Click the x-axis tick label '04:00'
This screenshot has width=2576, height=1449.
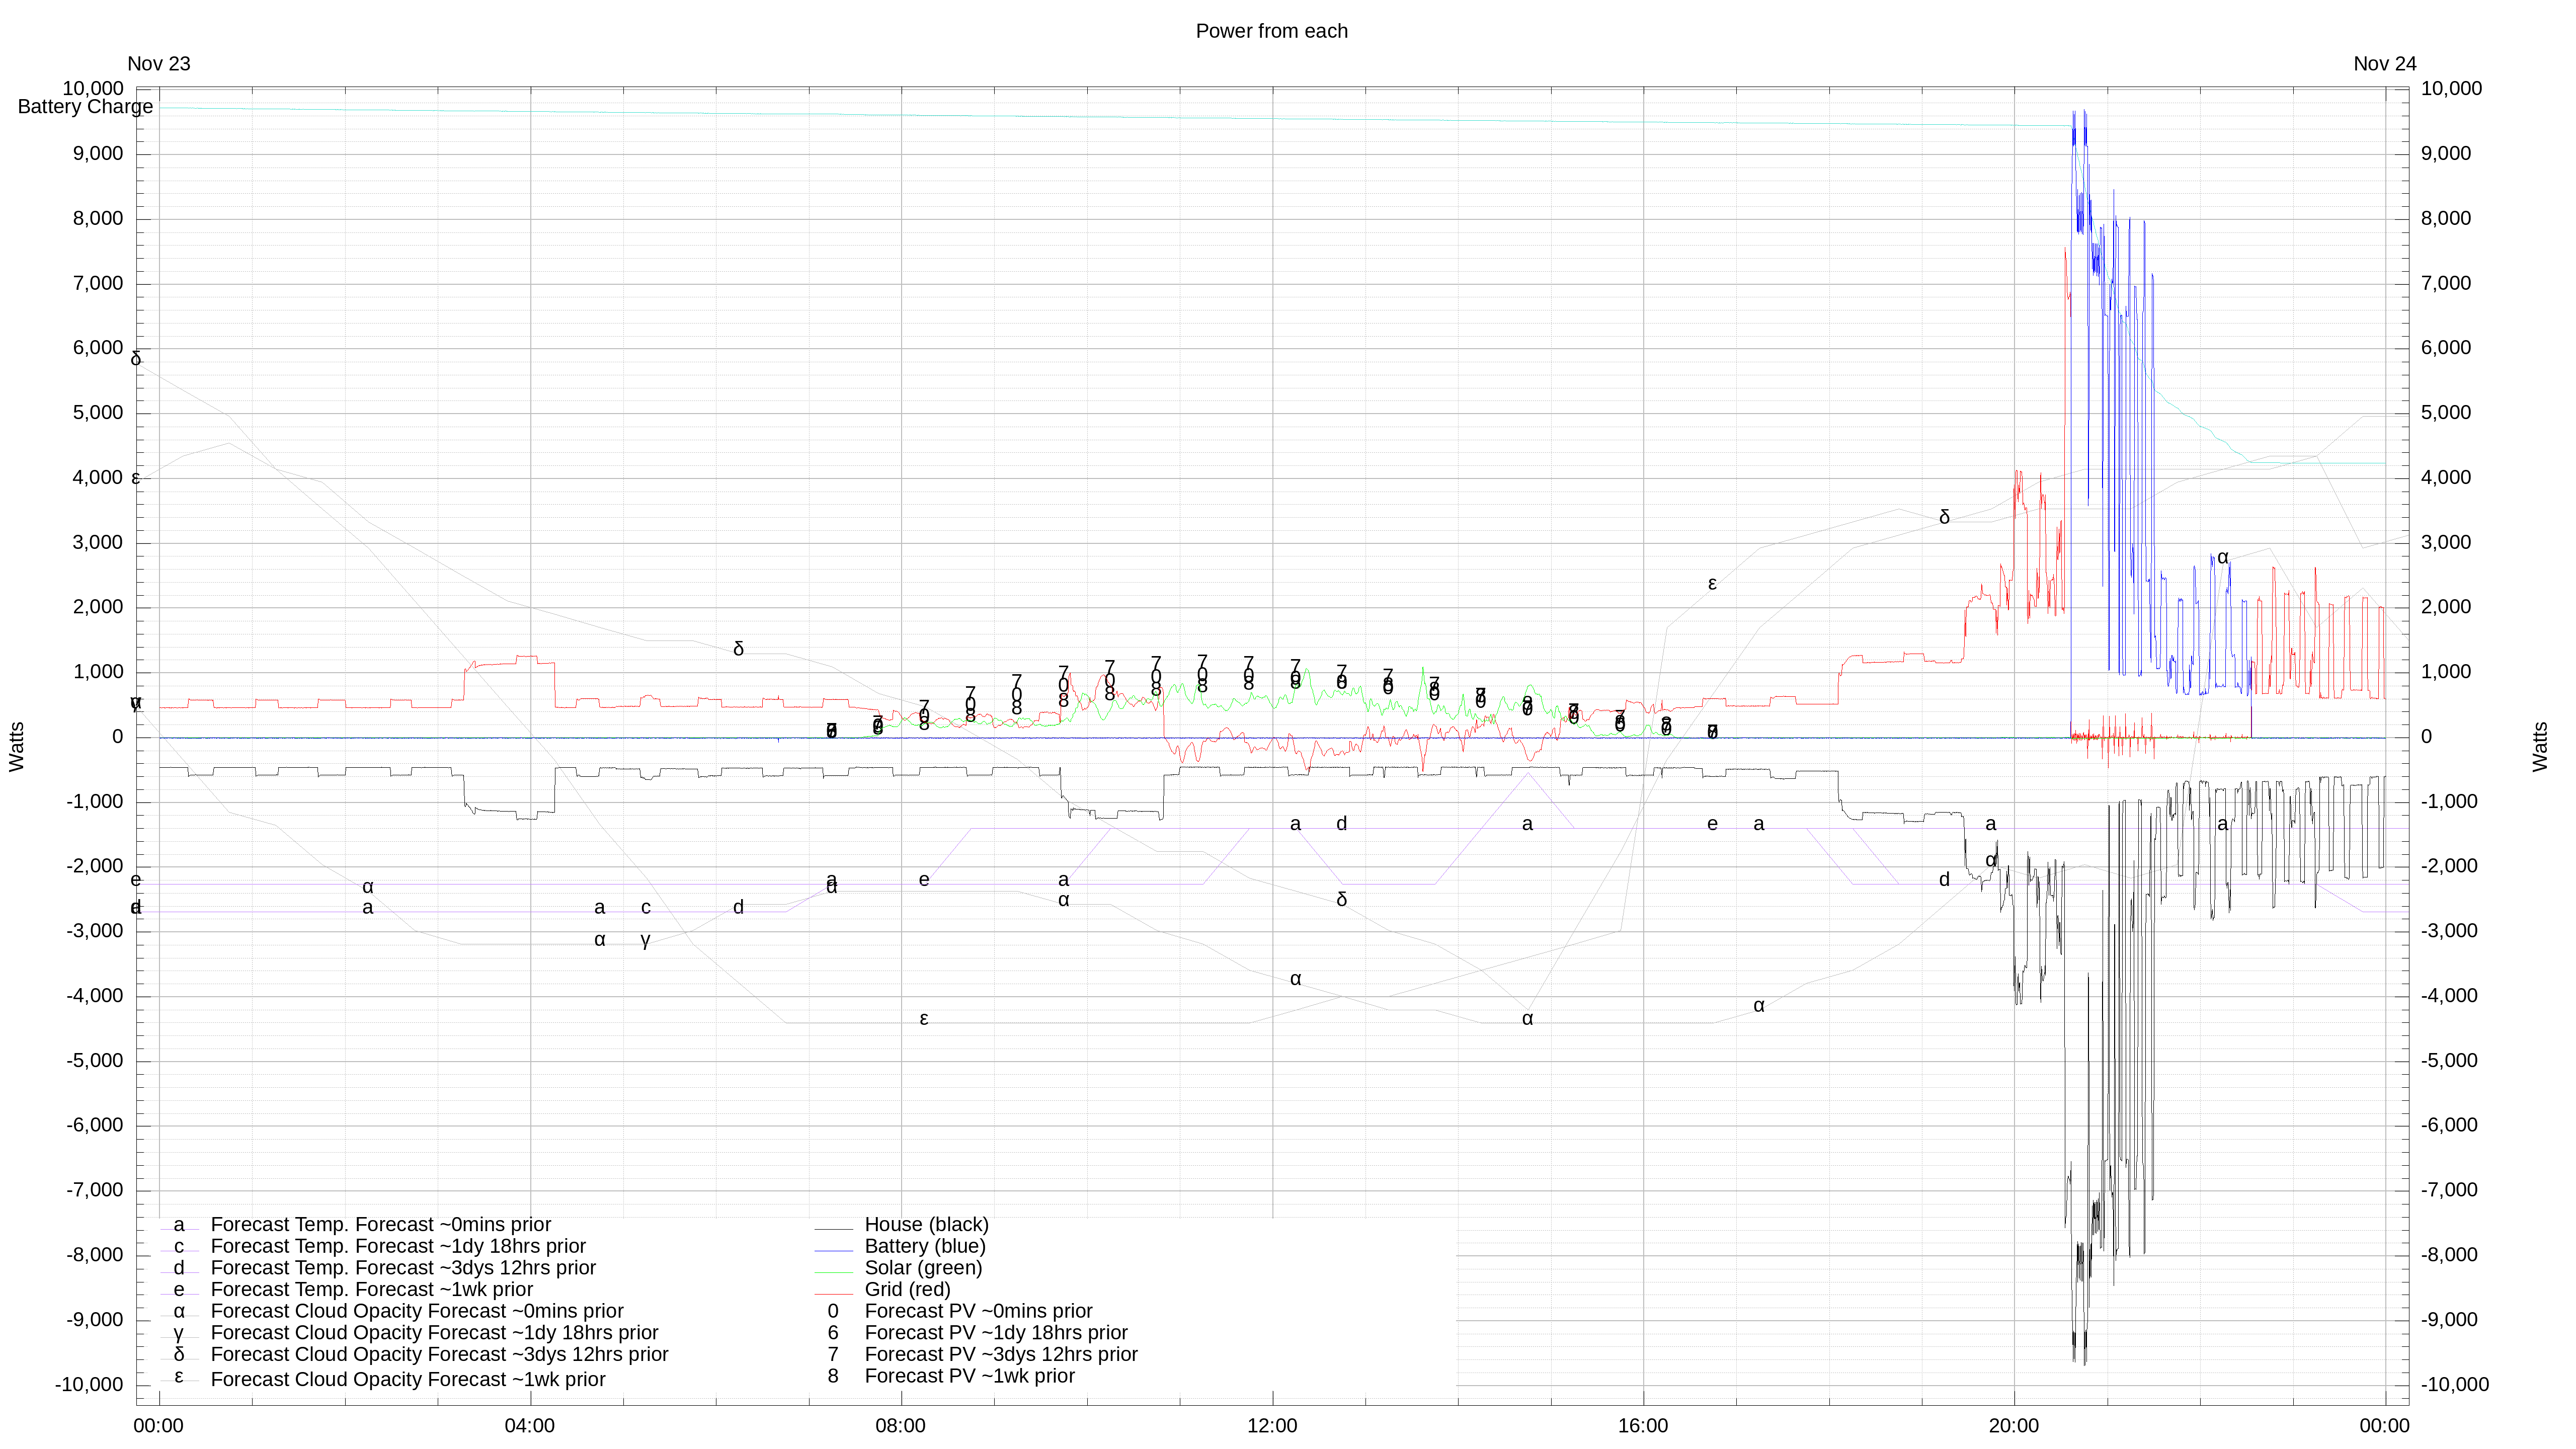(529, 1426)
